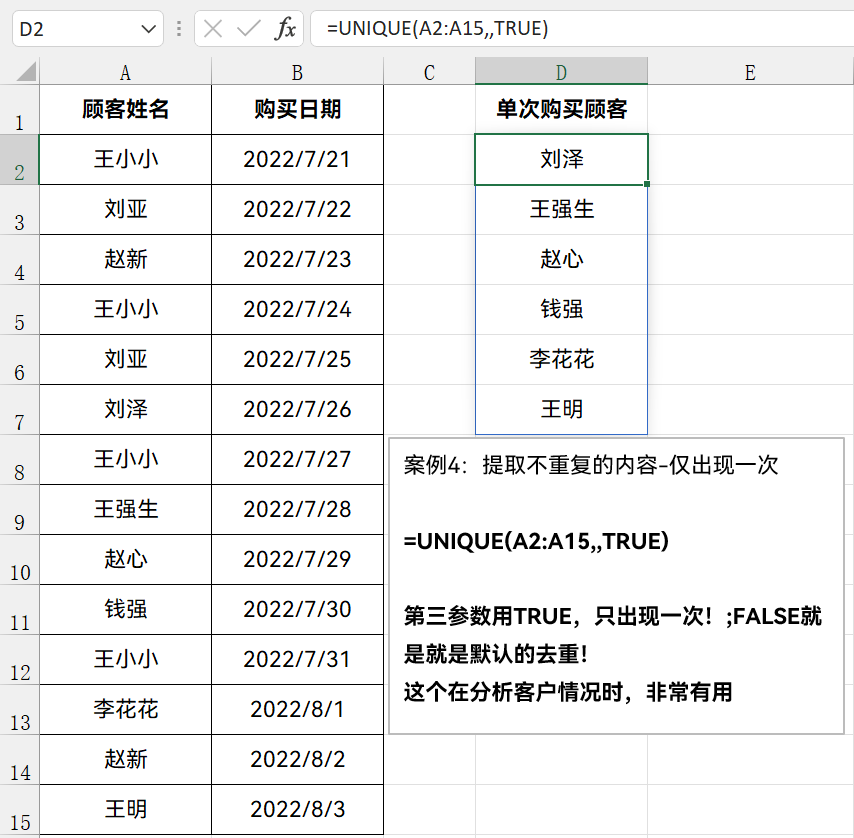Viewport: 854px width, 838px height.
Task: Select row 13 header
Action: [20, 709]
